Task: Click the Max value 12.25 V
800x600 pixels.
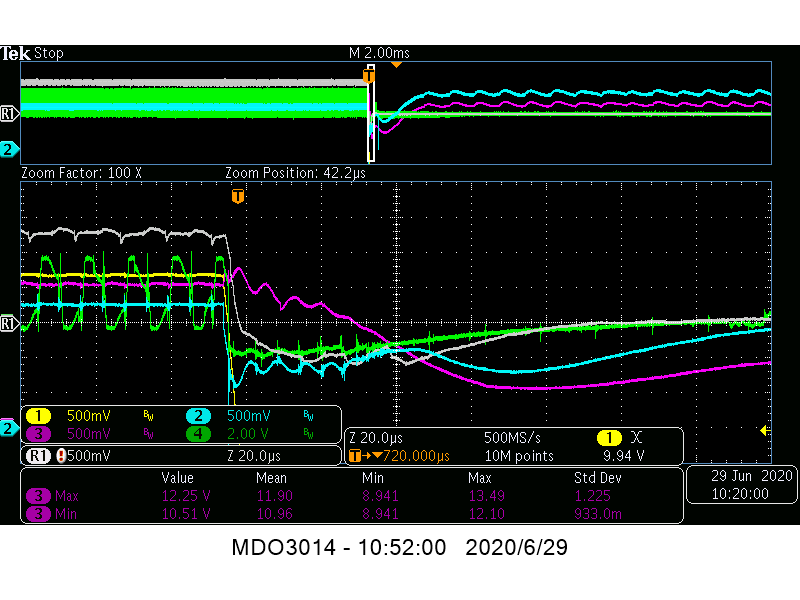Action: (x=186, y=496)
